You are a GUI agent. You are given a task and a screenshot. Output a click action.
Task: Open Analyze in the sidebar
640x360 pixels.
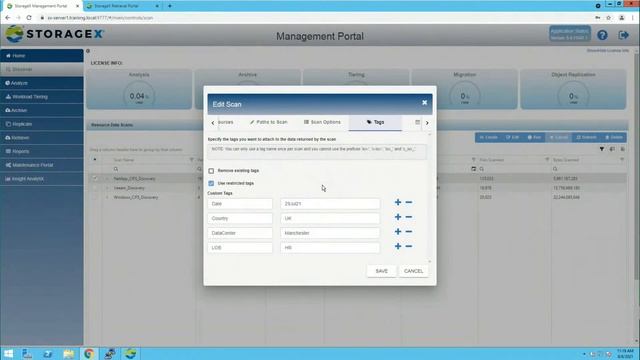(42, 83)
